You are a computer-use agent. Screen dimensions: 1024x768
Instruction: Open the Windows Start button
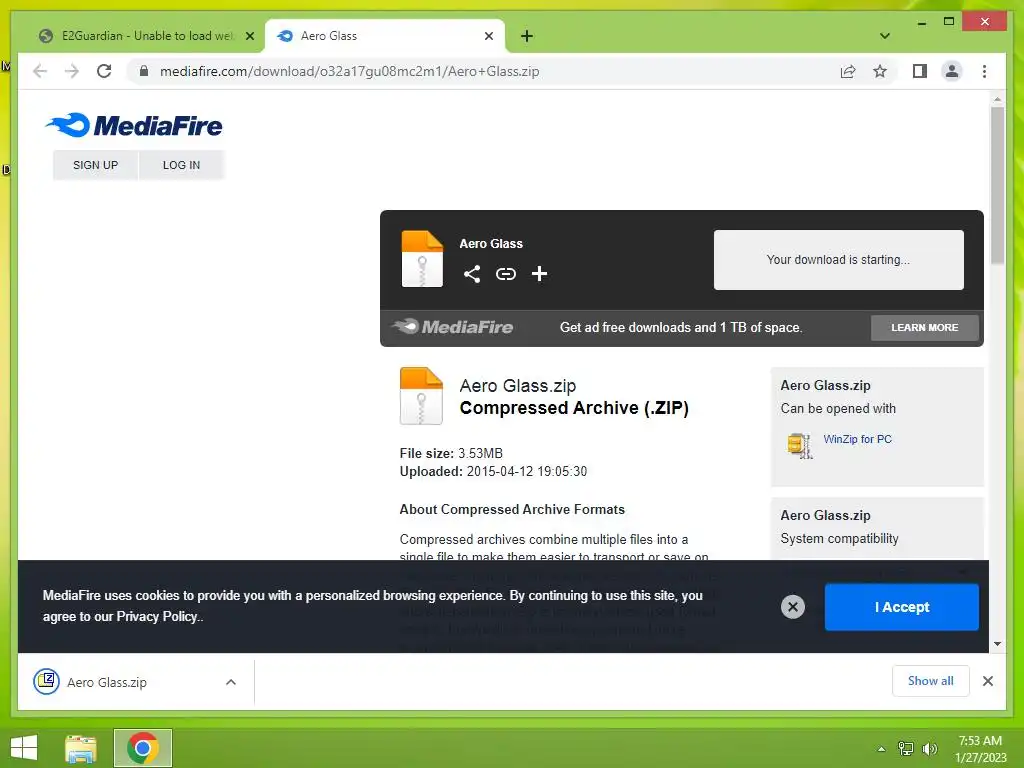[24, 748]
